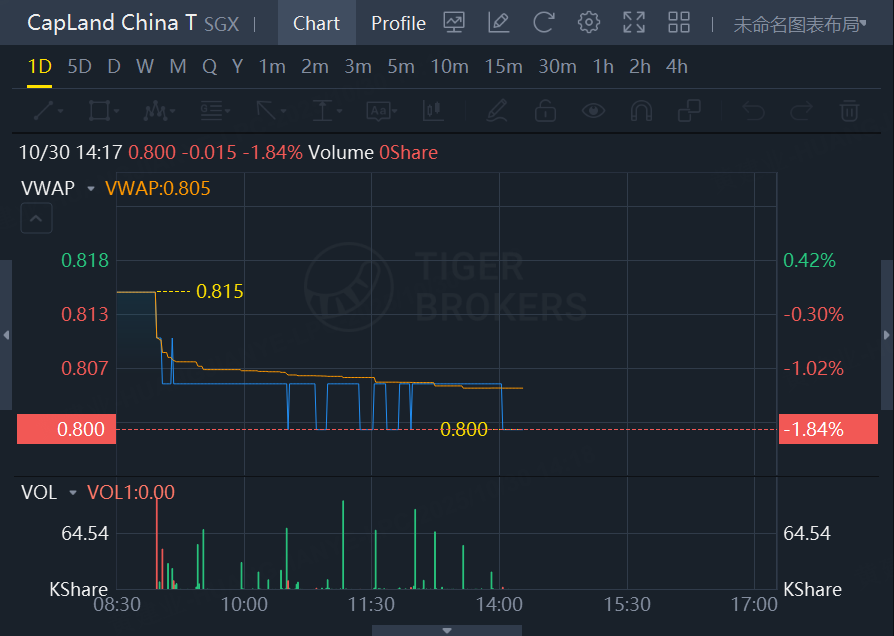This screenshot has height=636, width=894.
Task: Click the edit drawing pencil icon
Action: pos(499,22)
